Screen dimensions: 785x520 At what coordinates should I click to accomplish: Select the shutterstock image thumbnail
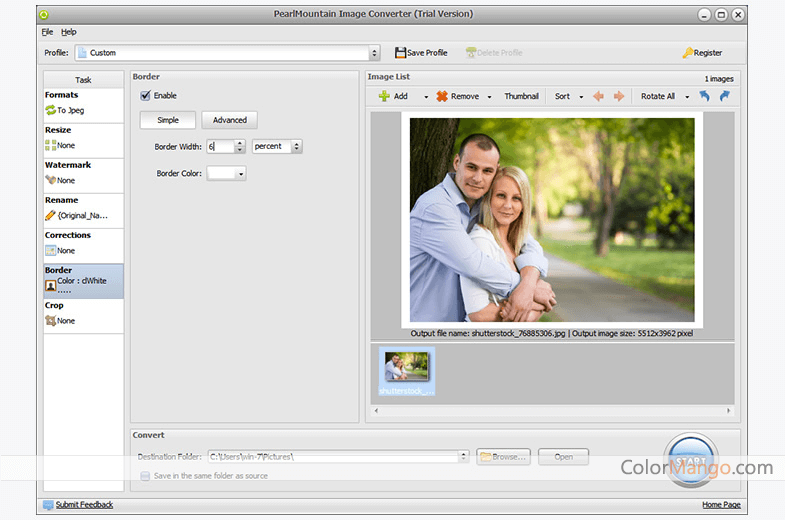click(x=406, y=372)
